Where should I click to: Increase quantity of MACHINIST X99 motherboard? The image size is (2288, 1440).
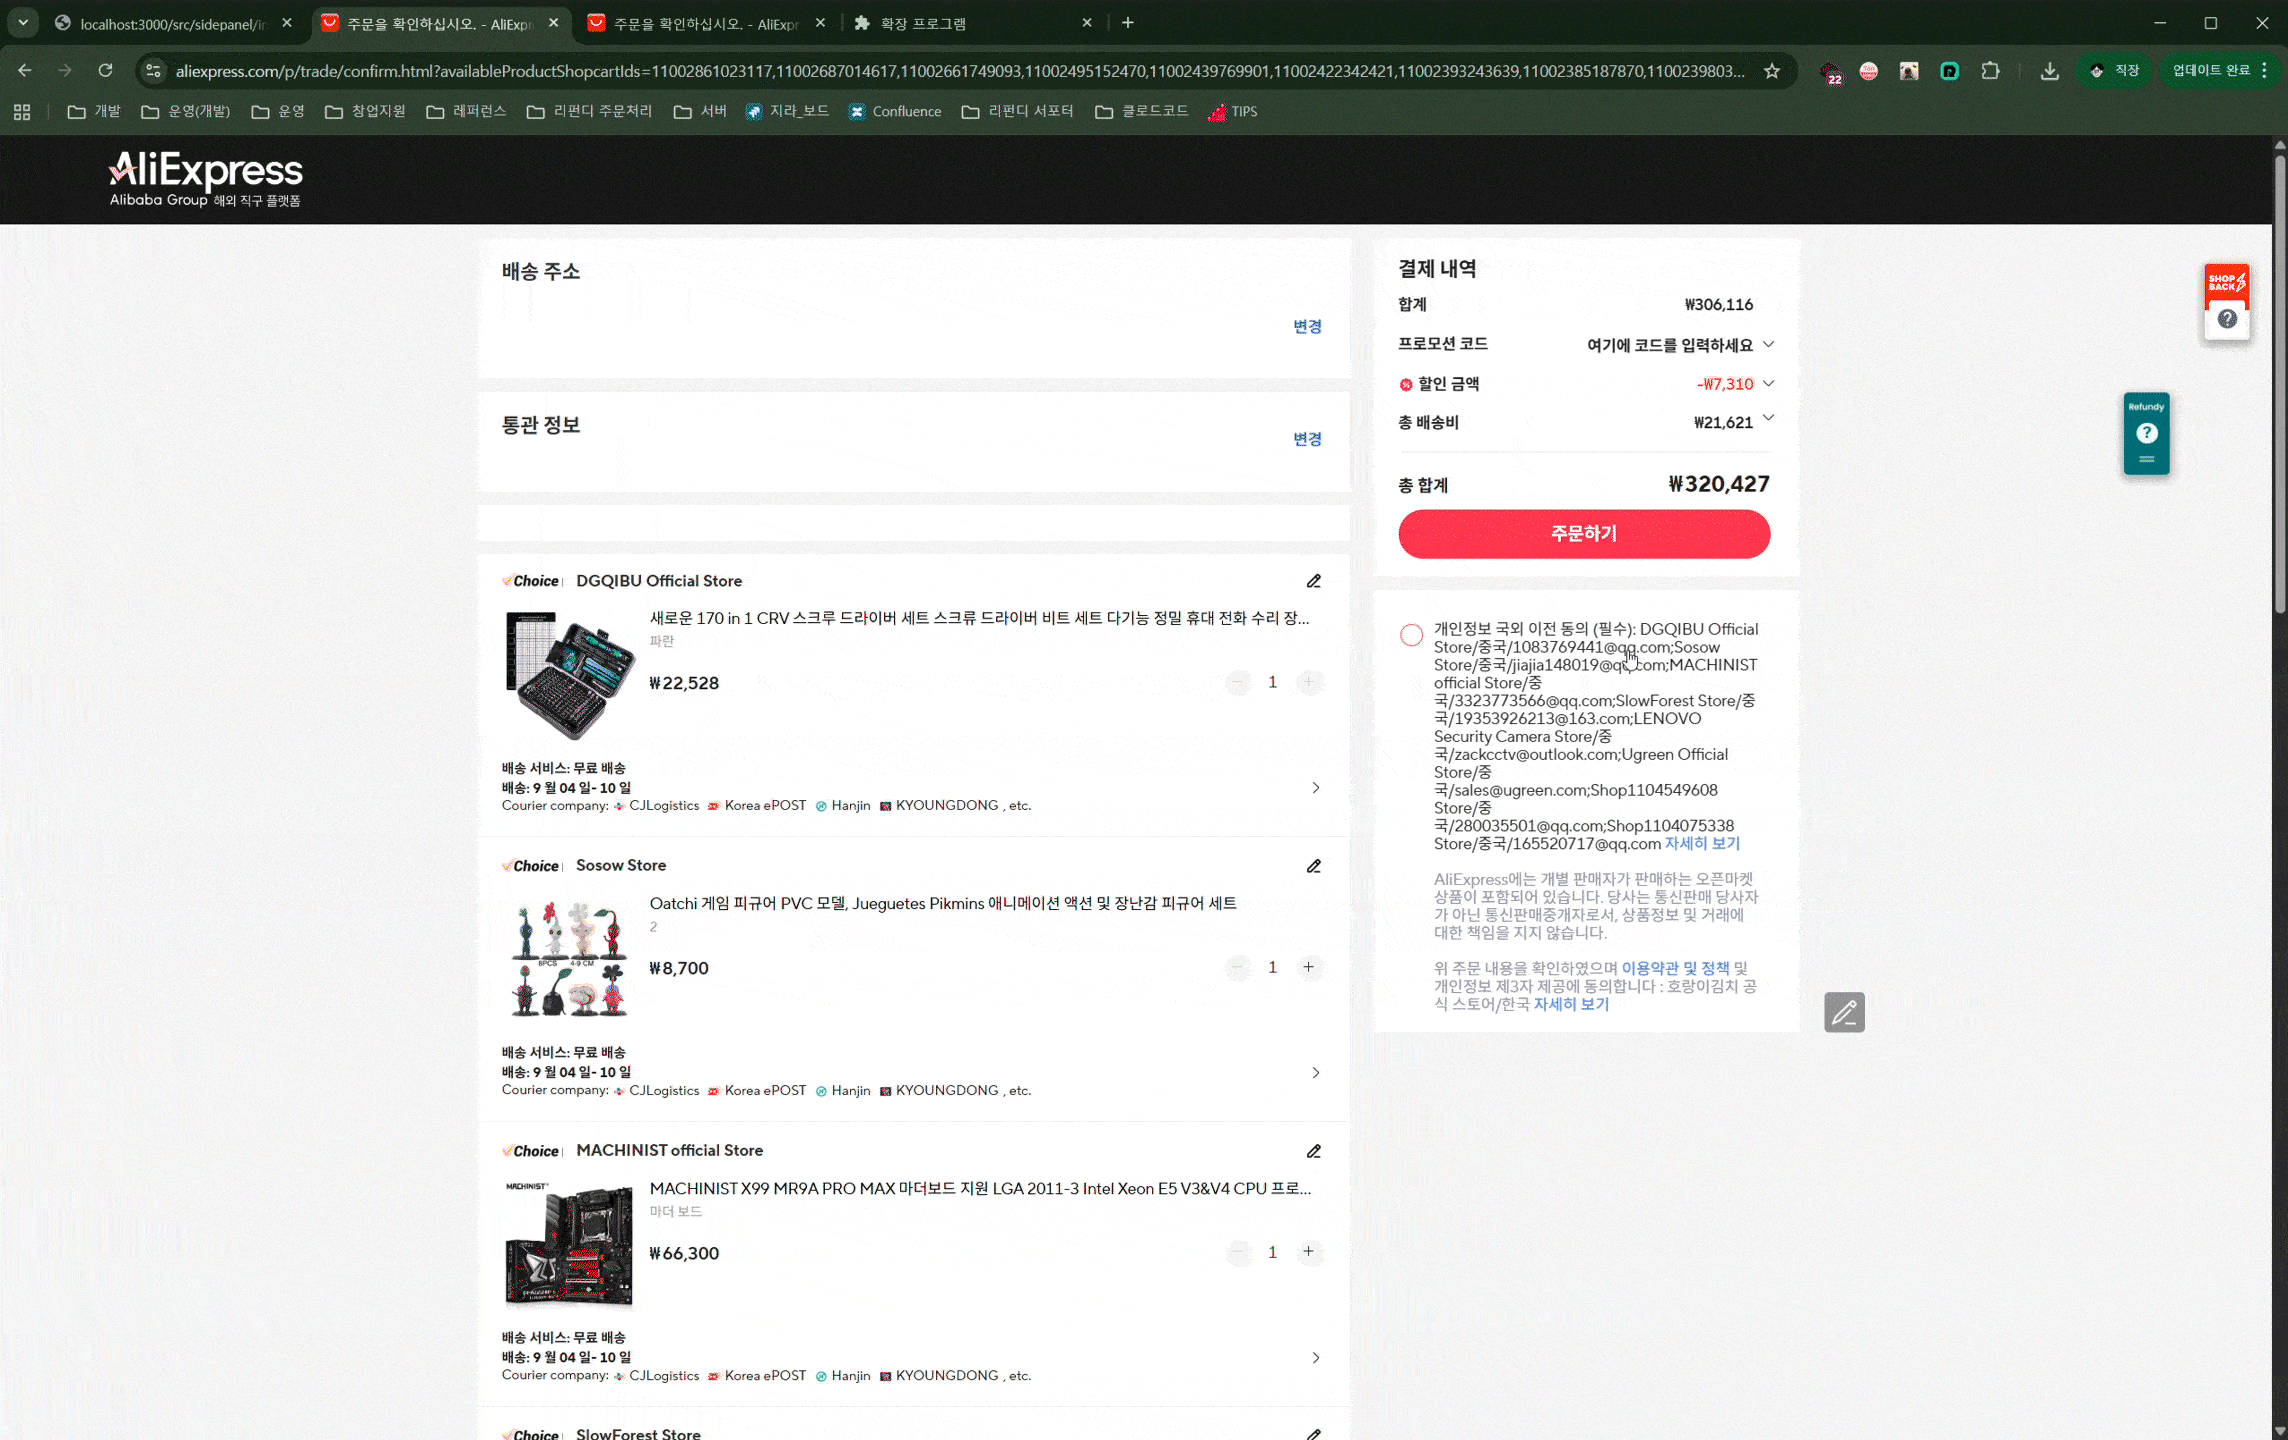[x=1308, y=1252]
